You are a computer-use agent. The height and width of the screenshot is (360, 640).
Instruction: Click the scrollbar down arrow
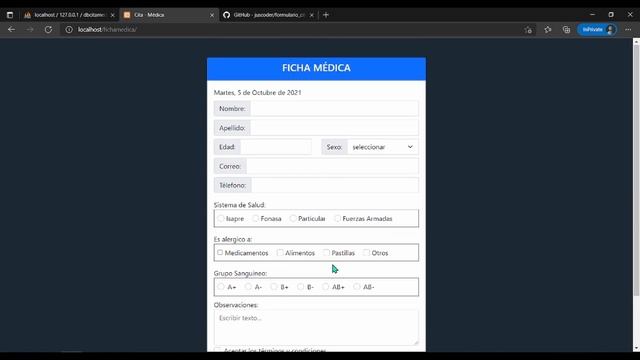(636, 348)
